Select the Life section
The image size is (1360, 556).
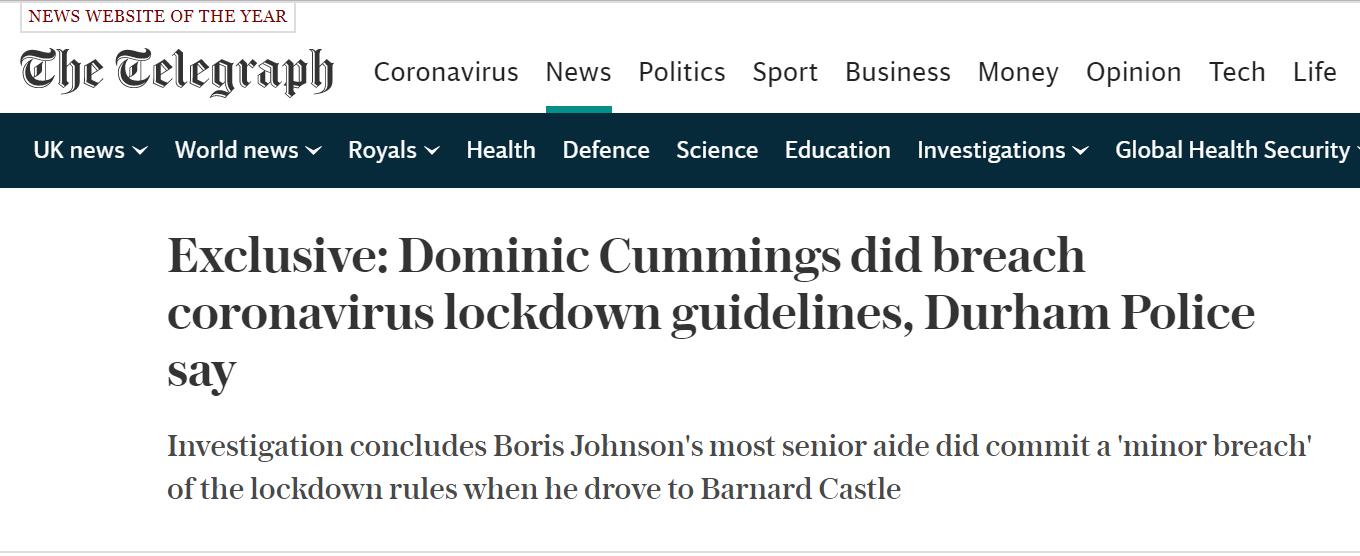(1314, 72)
